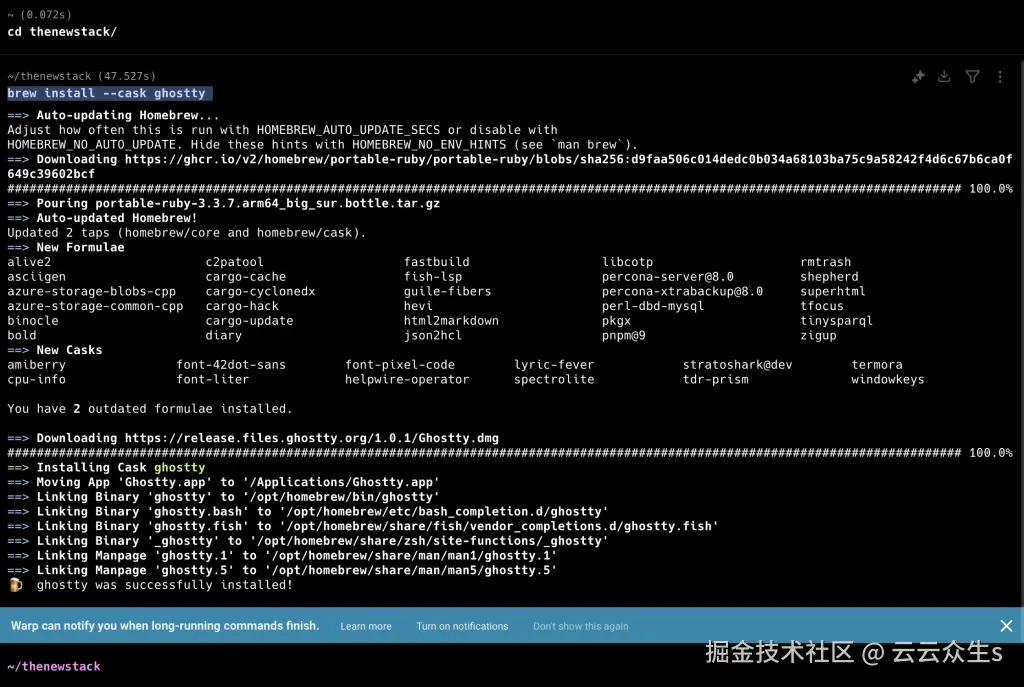Click the 'ghostty was successfully installed!' line
Screen dimensions: 1024x687
pos(165,585)
